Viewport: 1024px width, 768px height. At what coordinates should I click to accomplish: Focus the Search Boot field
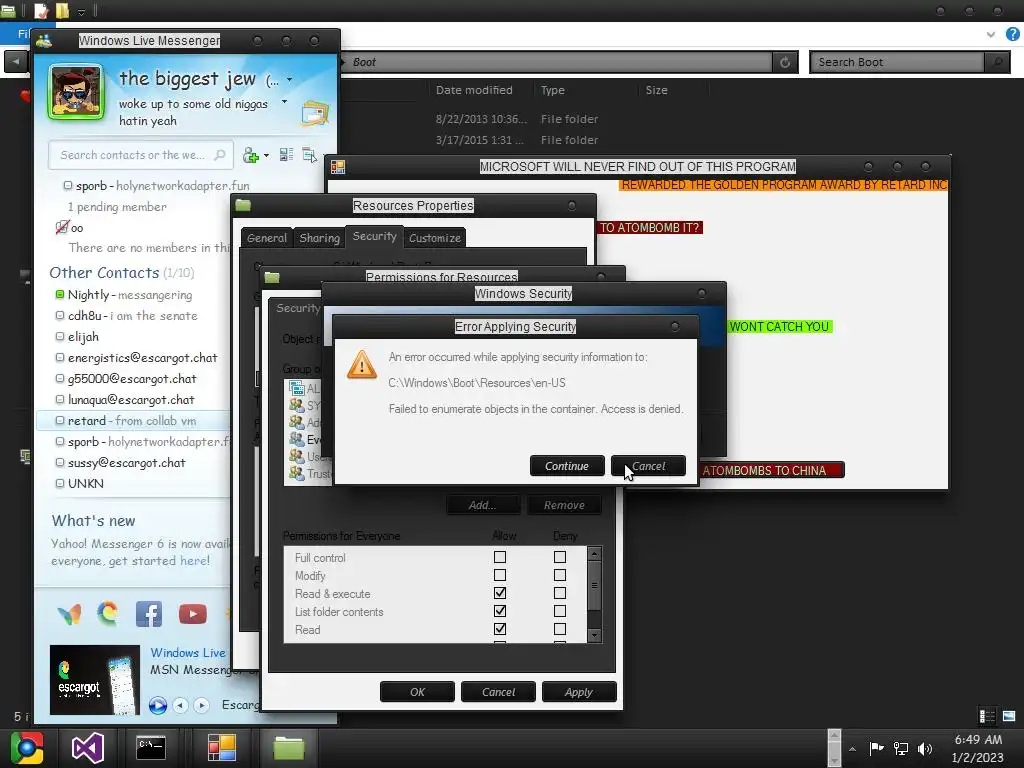pos(897,62)
